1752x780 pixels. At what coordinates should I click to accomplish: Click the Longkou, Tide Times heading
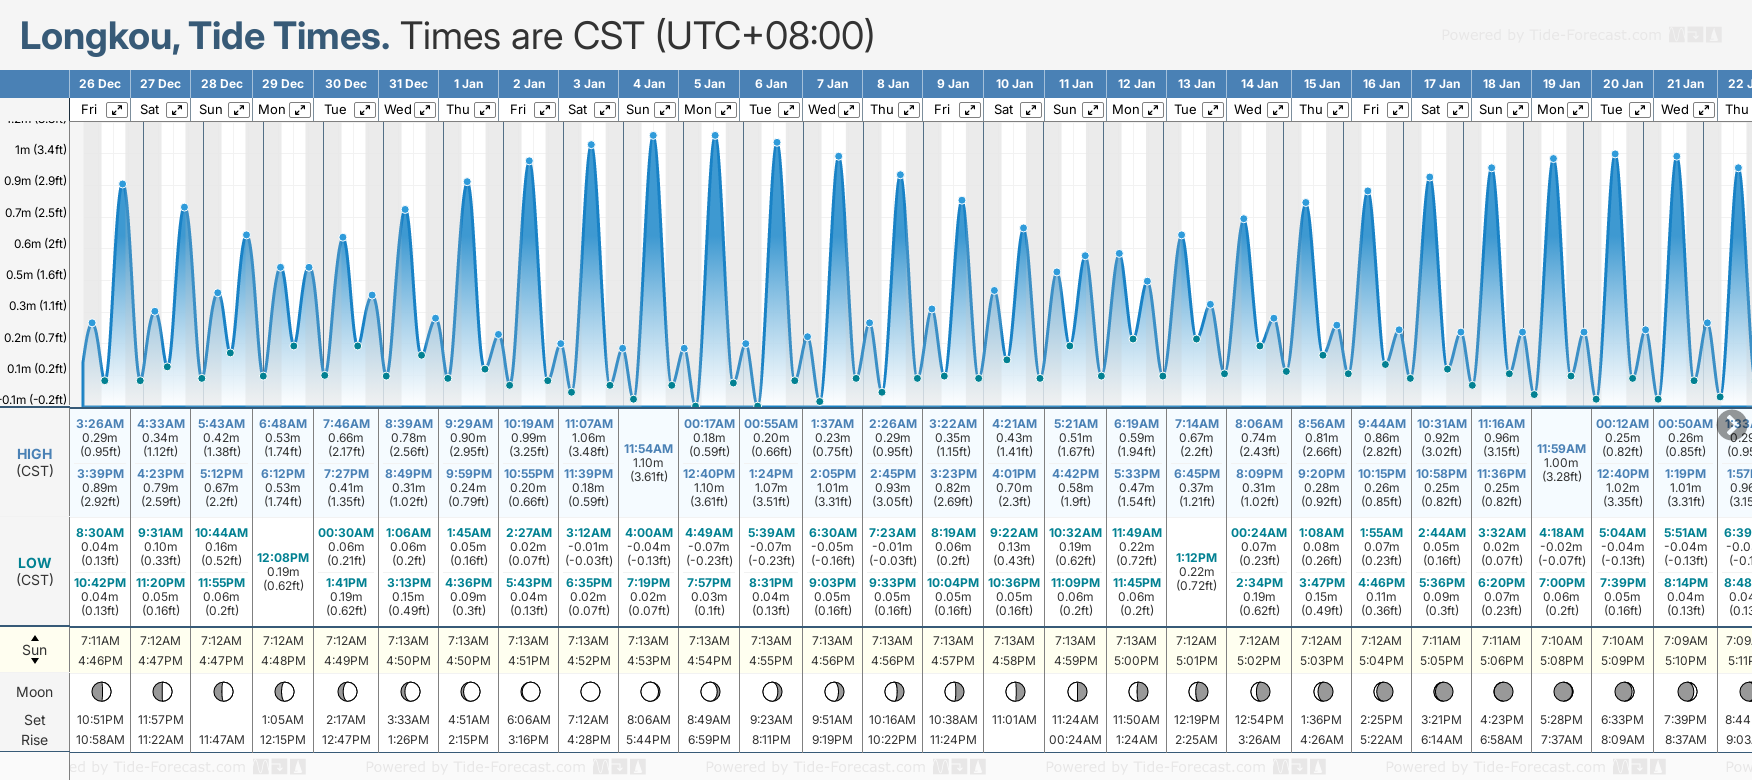[x=205, y=36]
